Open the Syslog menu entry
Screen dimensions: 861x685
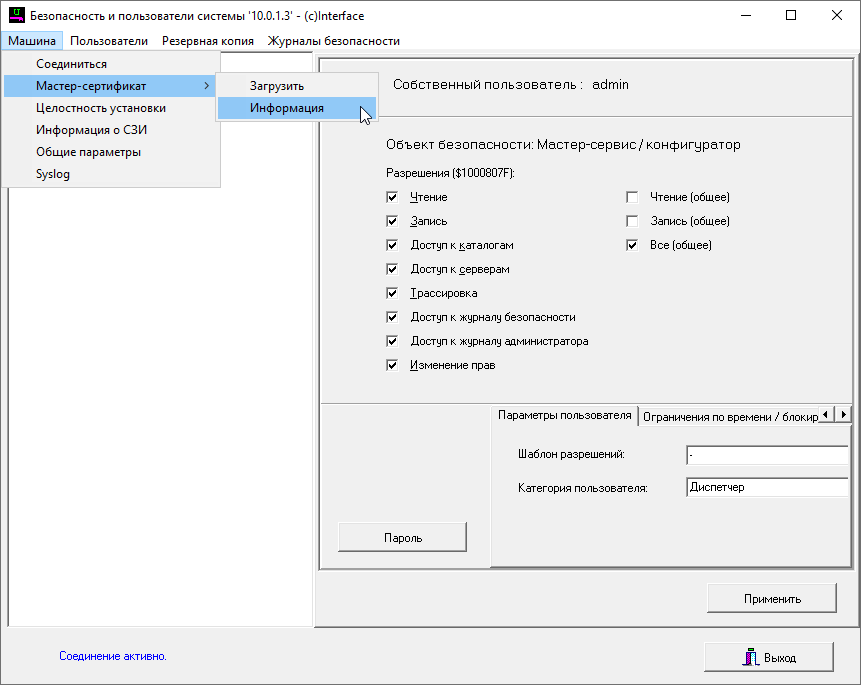click(x=53, y=174)
